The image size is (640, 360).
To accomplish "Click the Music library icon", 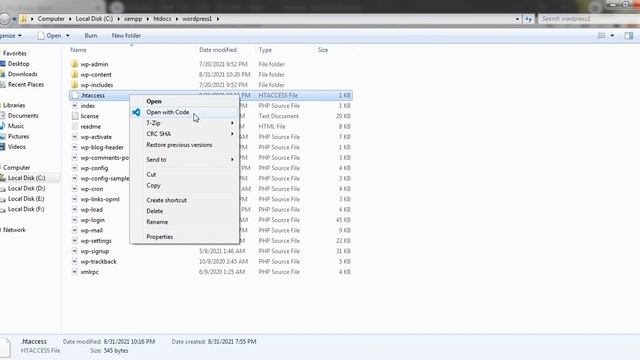I will point(3,126).
